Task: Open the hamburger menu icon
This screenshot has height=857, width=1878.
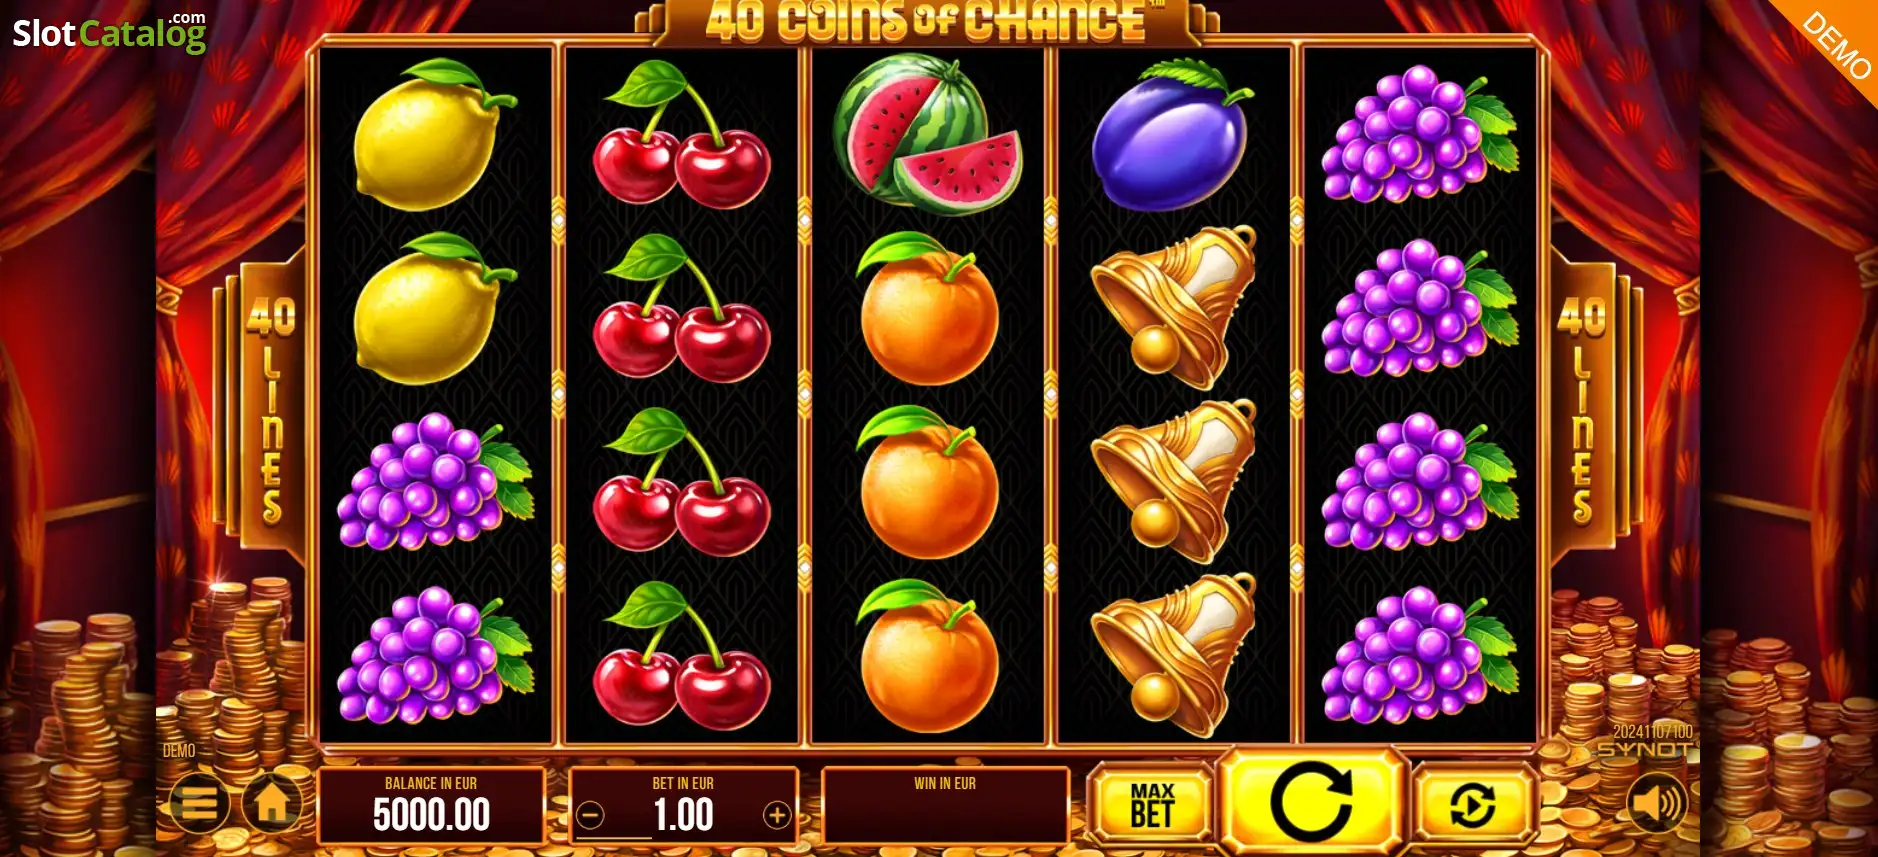Action: tap(199, 803)
